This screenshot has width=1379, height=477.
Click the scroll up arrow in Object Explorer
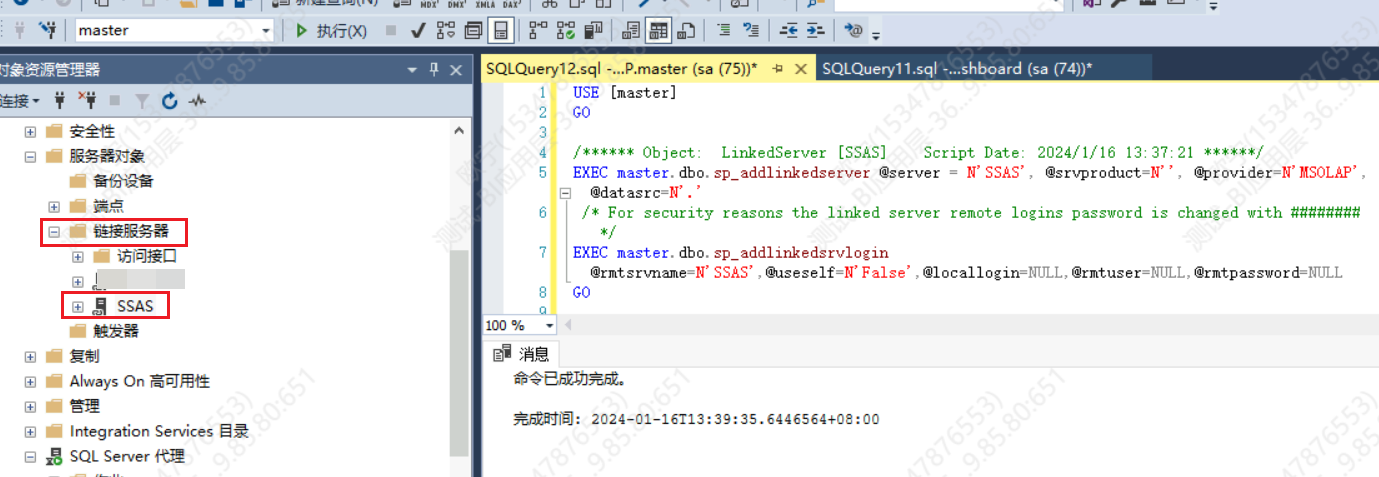click(459, 131)
